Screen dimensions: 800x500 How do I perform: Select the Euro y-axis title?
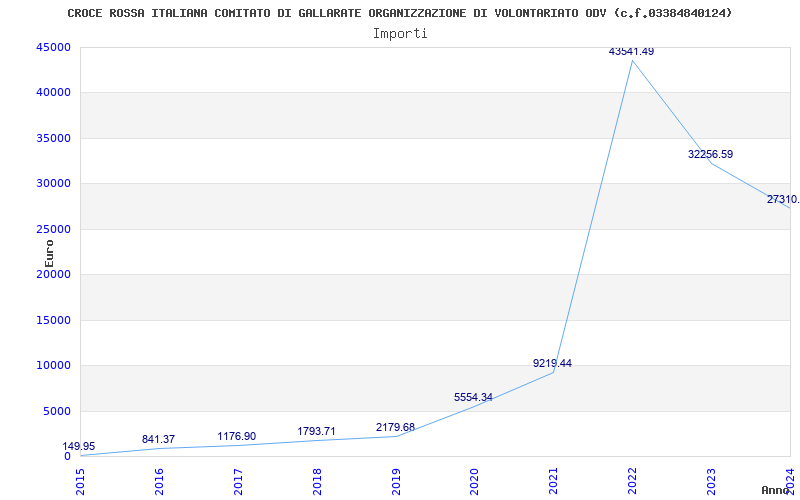pos(49,254)
